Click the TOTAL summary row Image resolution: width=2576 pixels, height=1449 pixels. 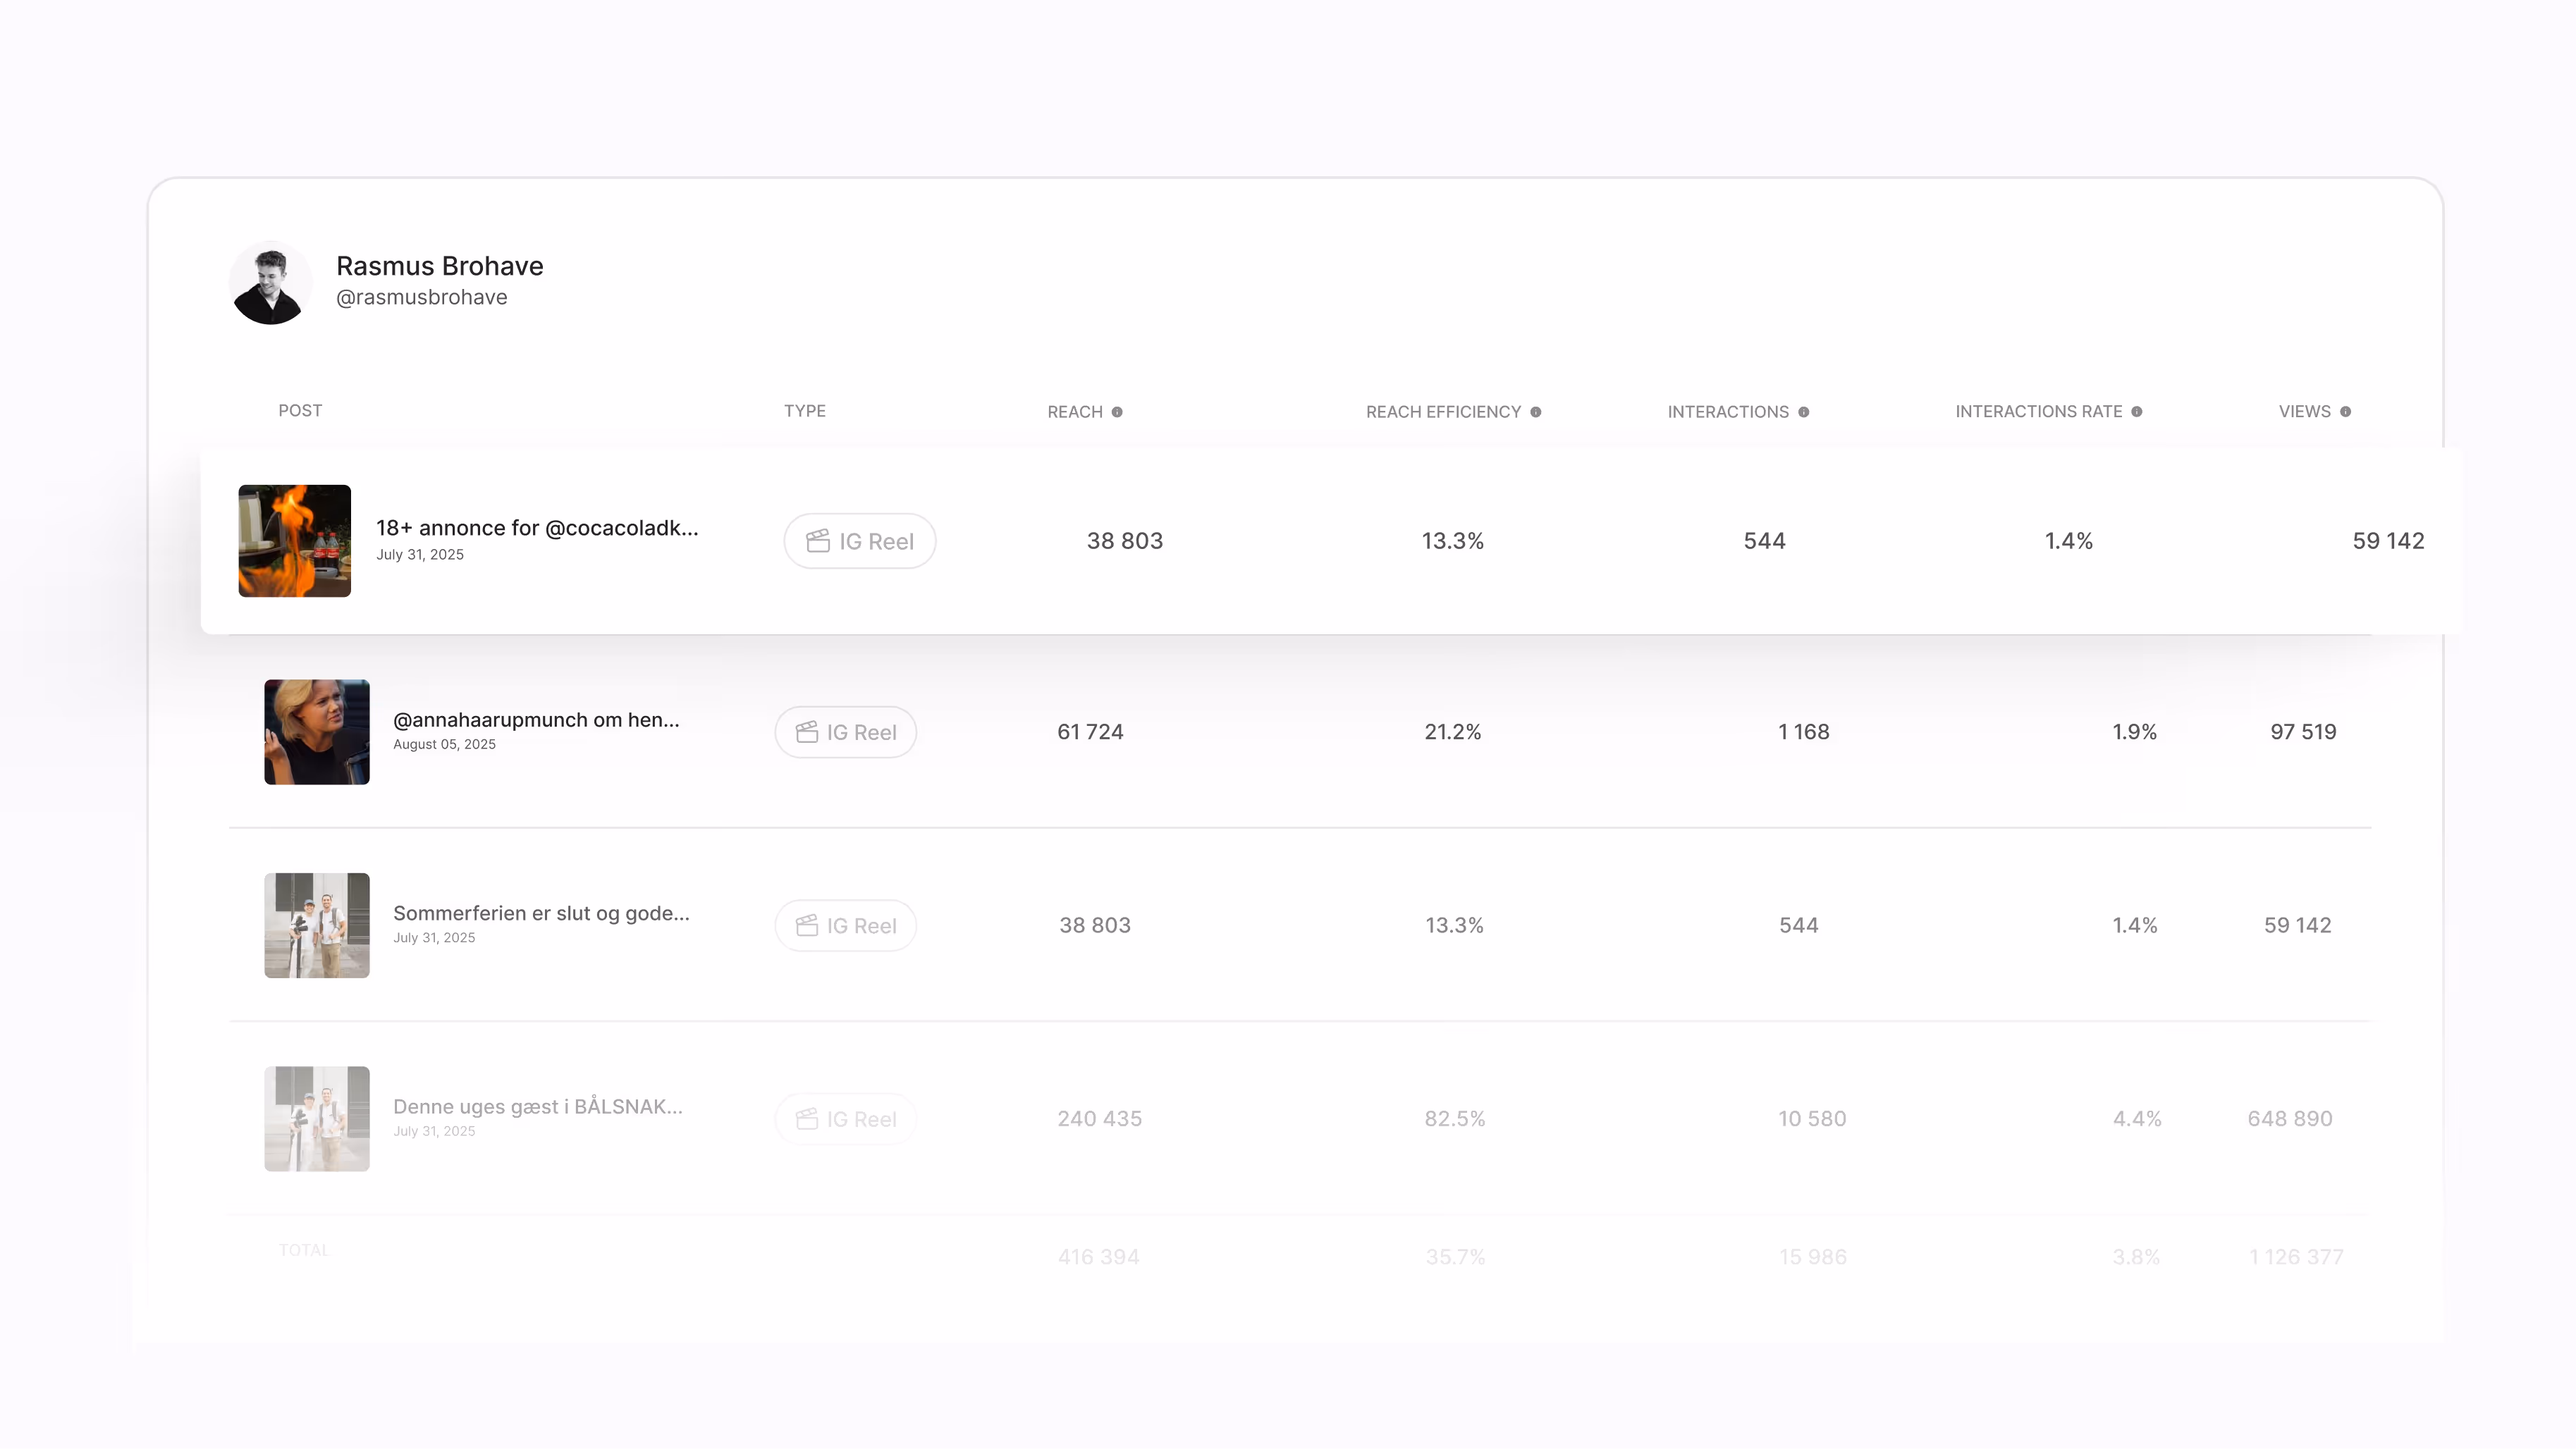303,1250
